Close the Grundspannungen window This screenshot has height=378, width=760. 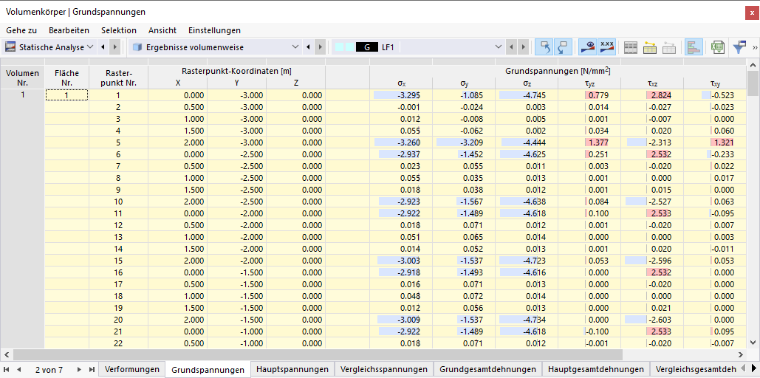pyautogui.click(x=751, y=14)
